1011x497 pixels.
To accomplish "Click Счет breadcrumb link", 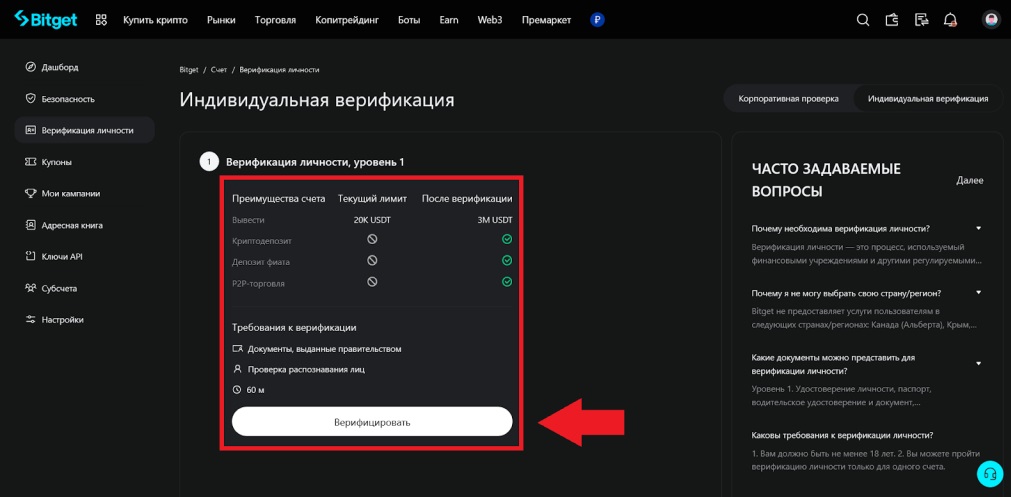I will point(219,70).
